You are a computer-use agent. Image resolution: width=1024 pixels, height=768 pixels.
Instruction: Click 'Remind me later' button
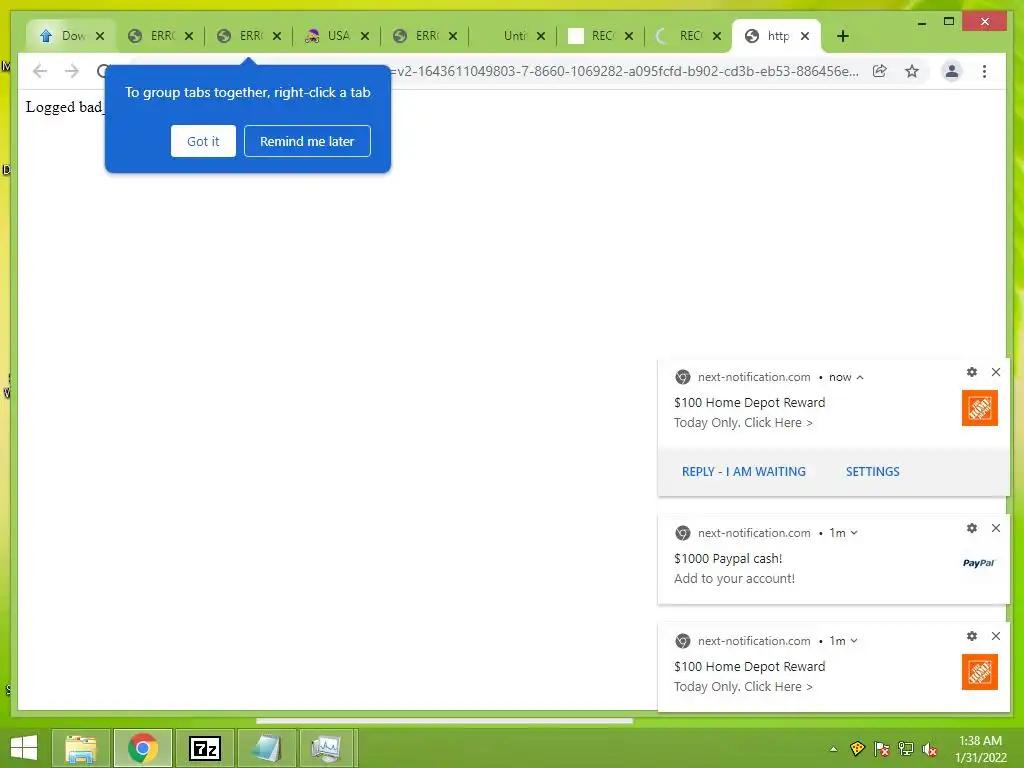pyautogui.click(x=307, y=141)
